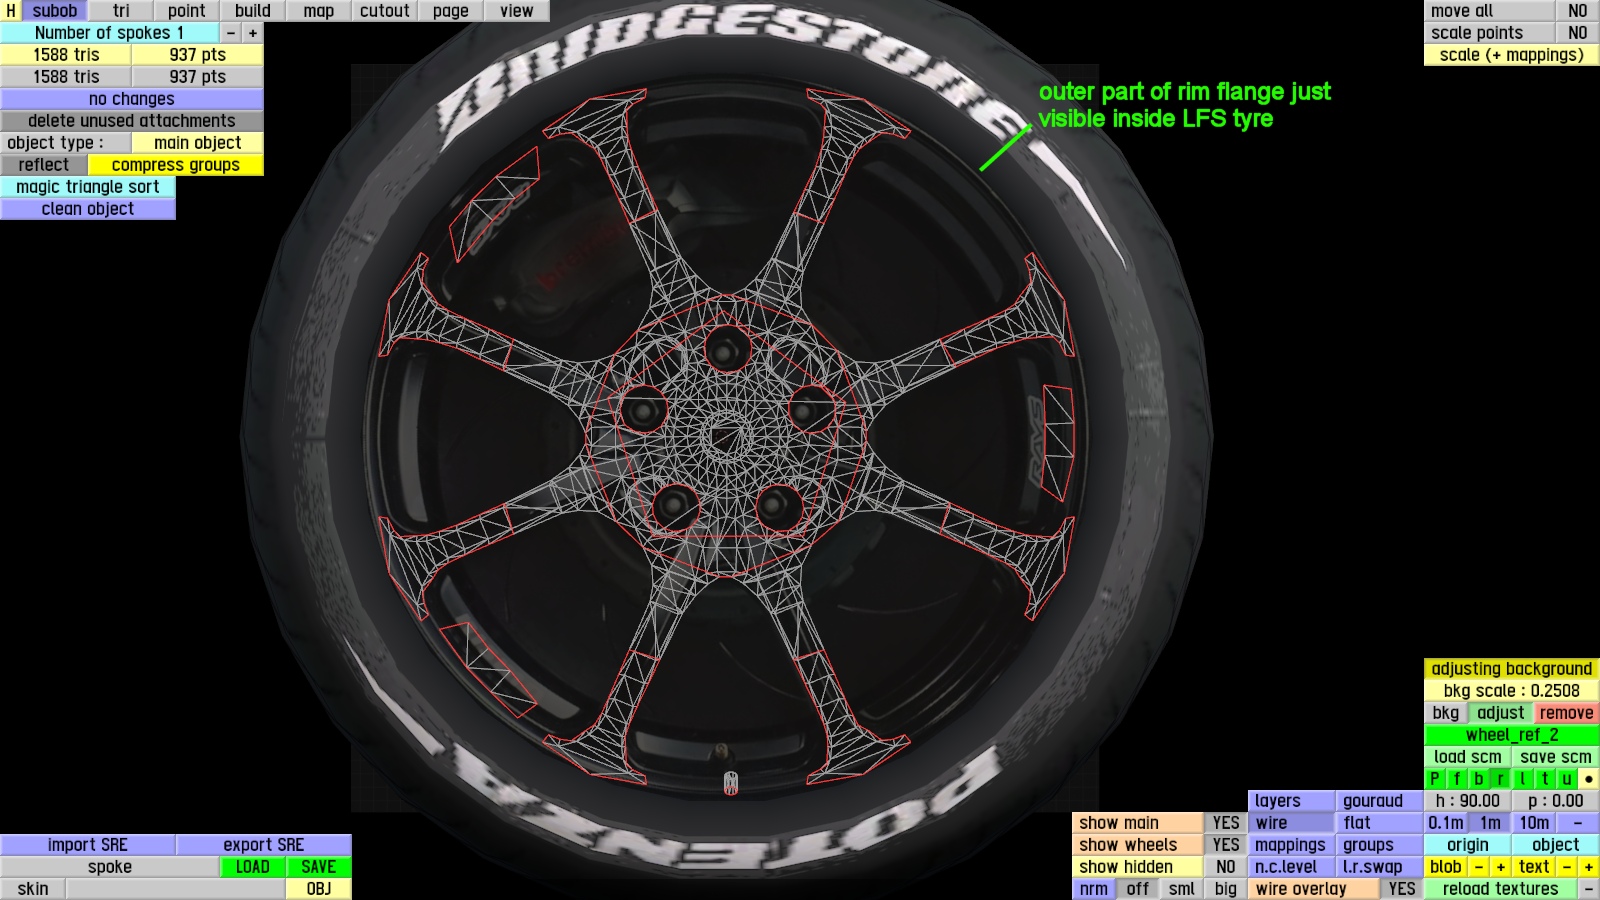Click export SRE
The image size is (1600, 900).
pyautogui.click(x=264, y=845)
